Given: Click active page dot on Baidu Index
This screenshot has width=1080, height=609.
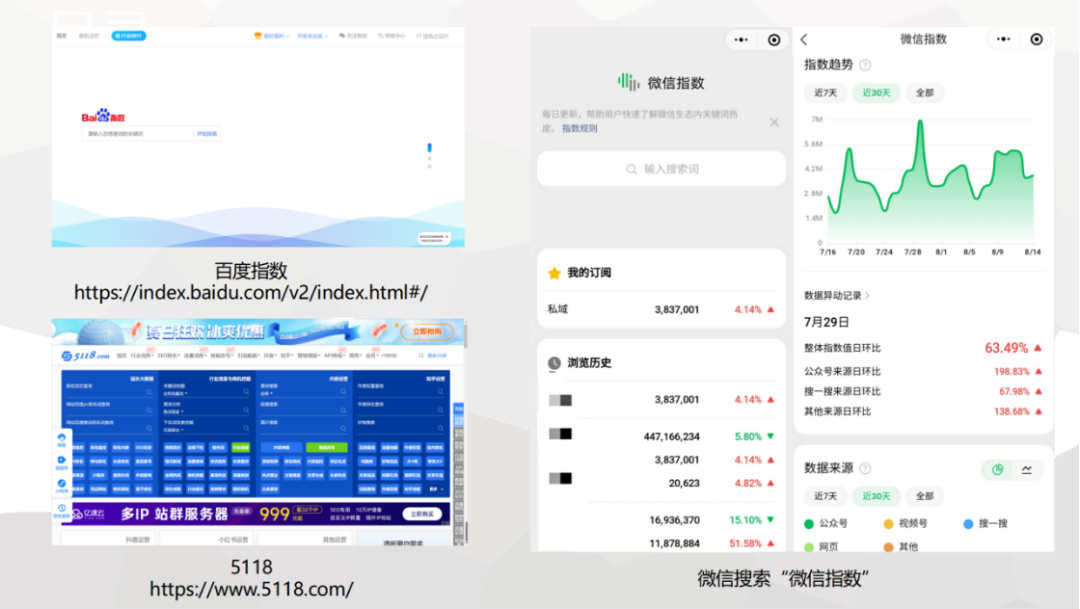Looking at the screenshot, I should [429, 147].
